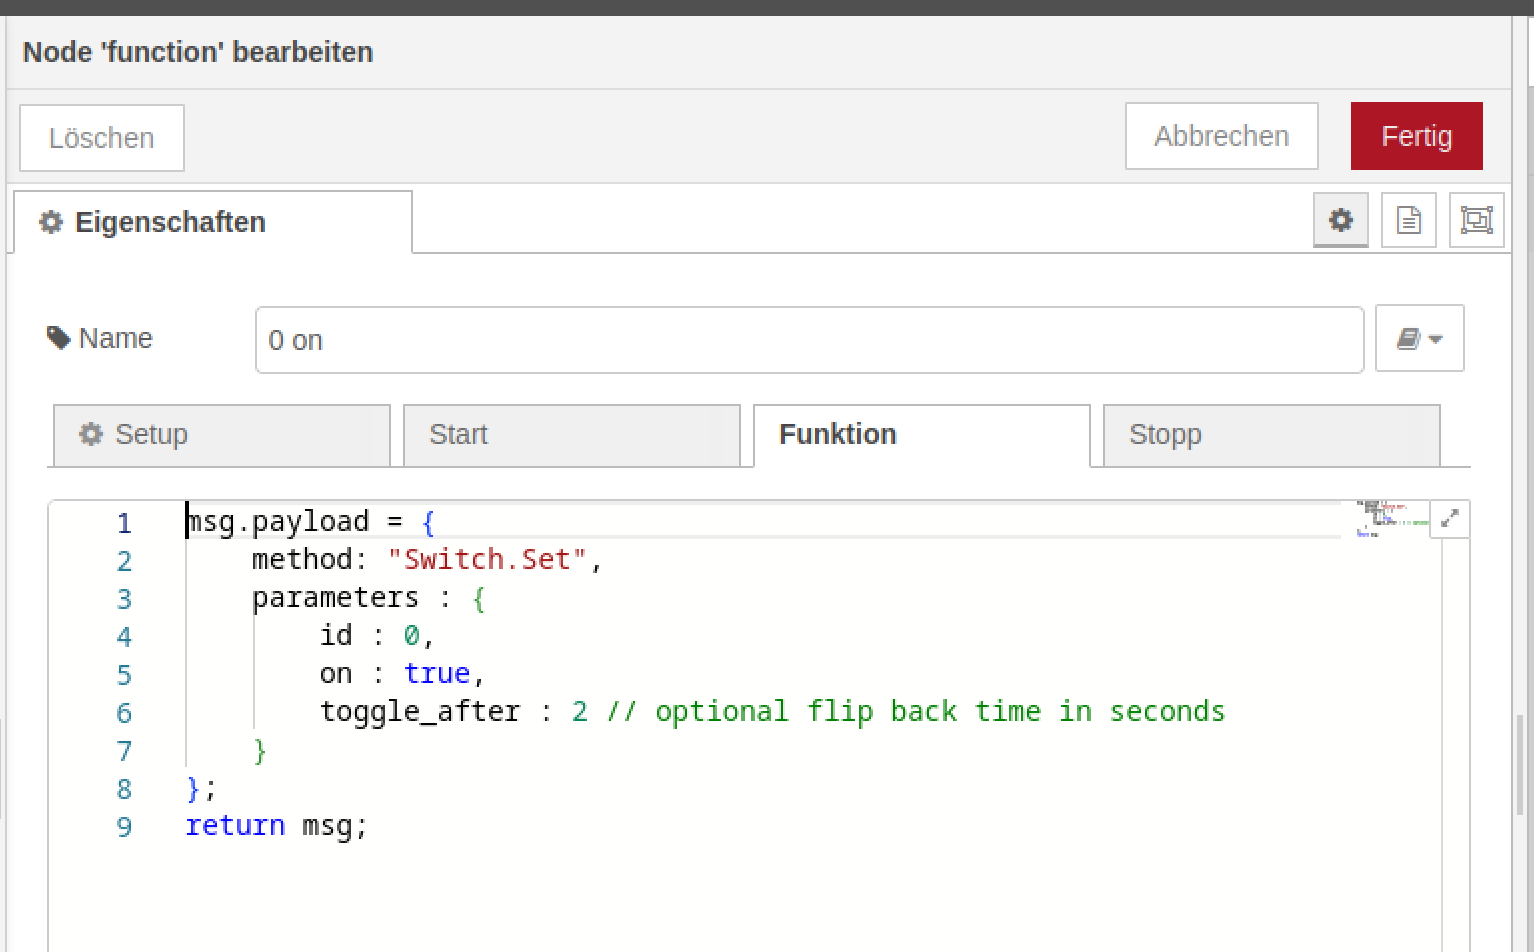Select the Funktion tab

coord(921,435)
